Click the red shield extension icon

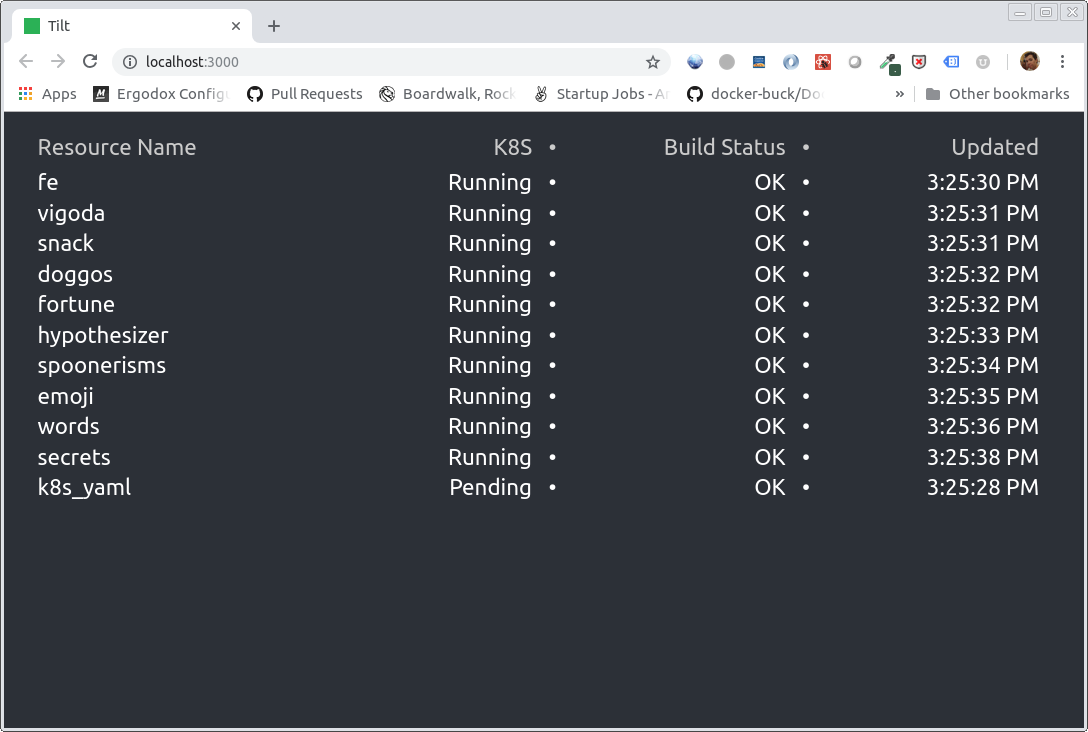pos(919,62)
